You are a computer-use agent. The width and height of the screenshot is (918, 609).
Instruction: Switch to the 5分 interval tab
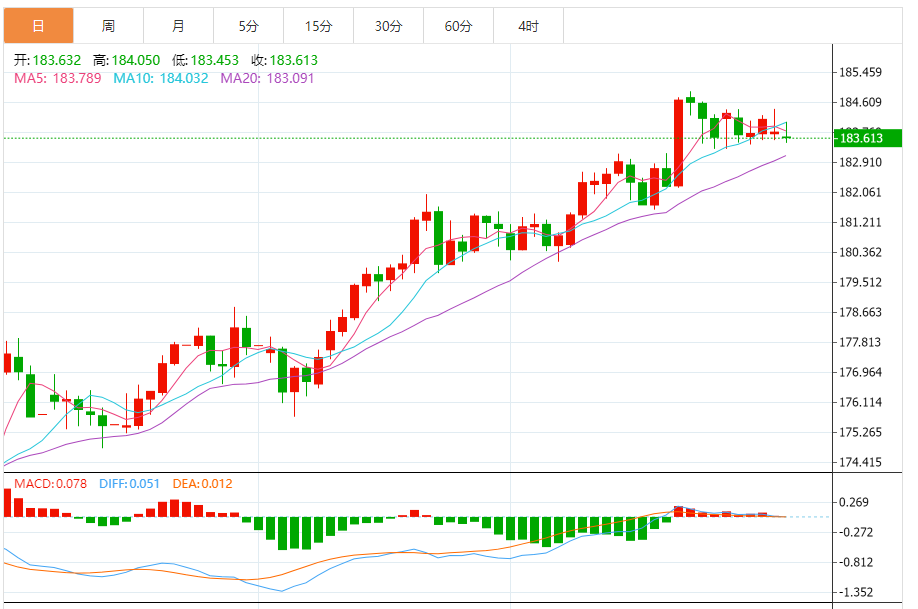coord(248,26)
